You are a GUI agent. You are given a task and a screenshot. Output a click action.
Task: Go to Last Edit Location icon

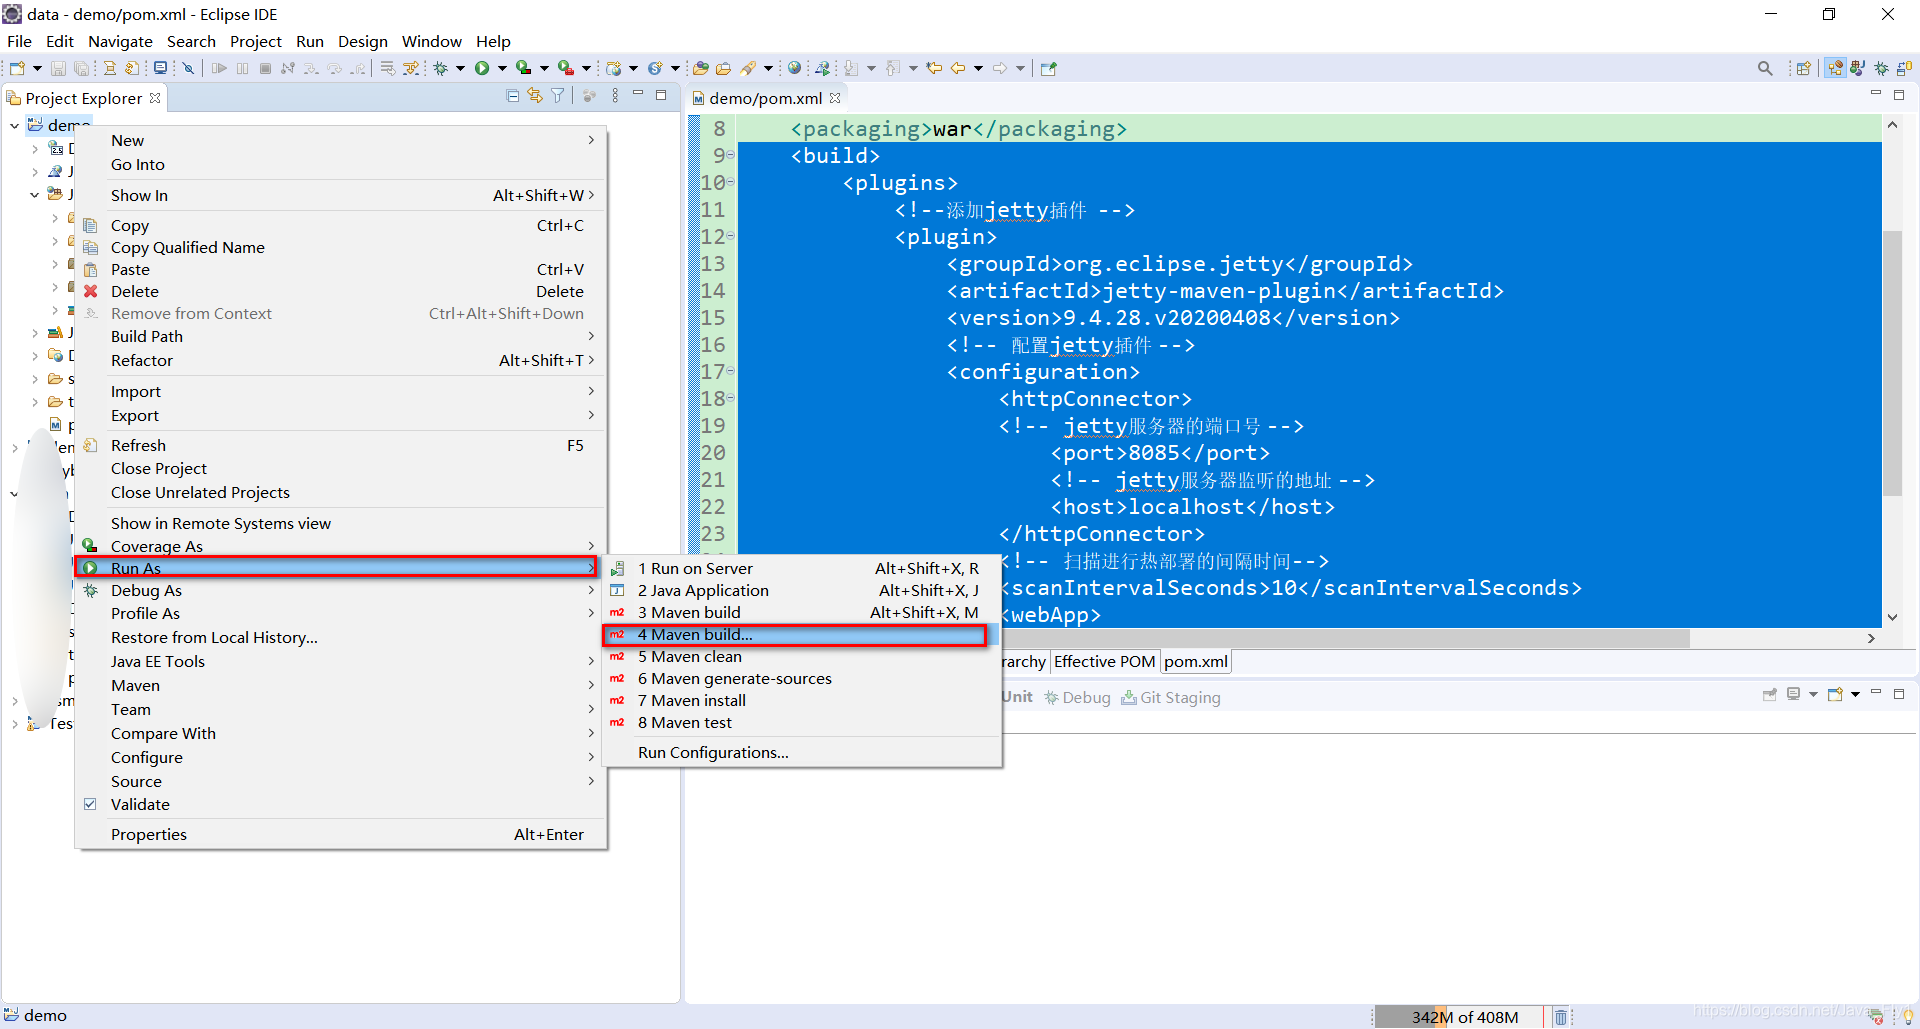(934, 68)
